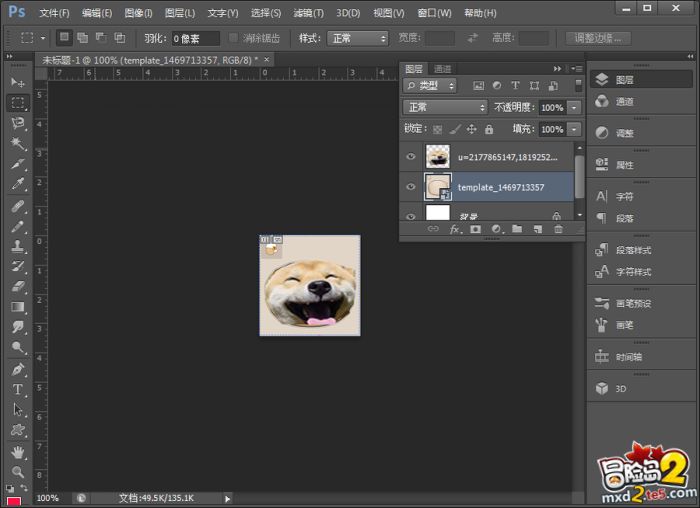The height and width of the screenshot is (508, 700).
Task: Open the opacity slider dropdown
Action: coord(574,108)
